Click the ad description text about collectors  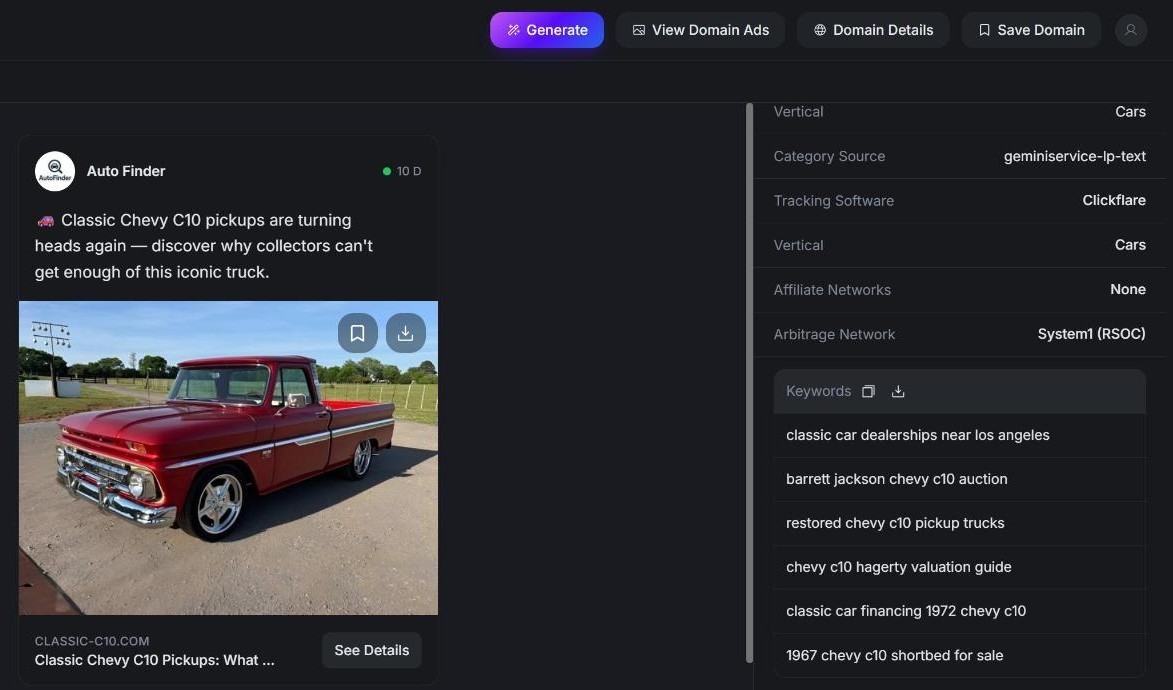click(x=203, y=246)
